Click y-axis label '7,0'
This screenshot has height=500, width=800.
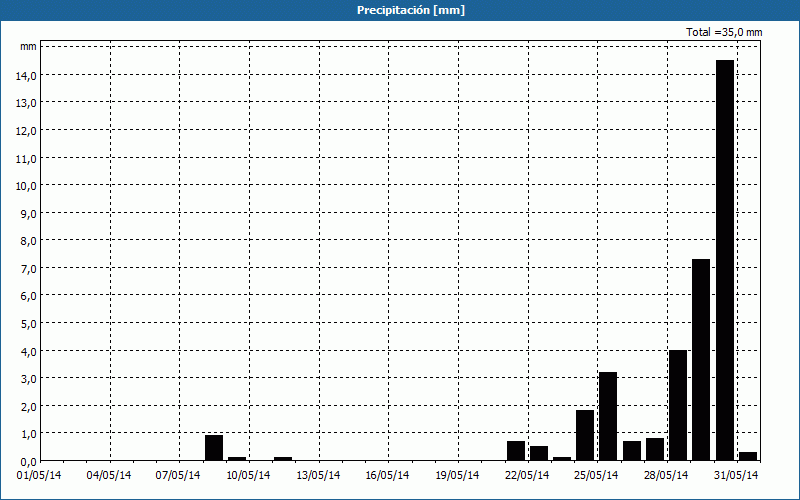click(x=28, y=269)
